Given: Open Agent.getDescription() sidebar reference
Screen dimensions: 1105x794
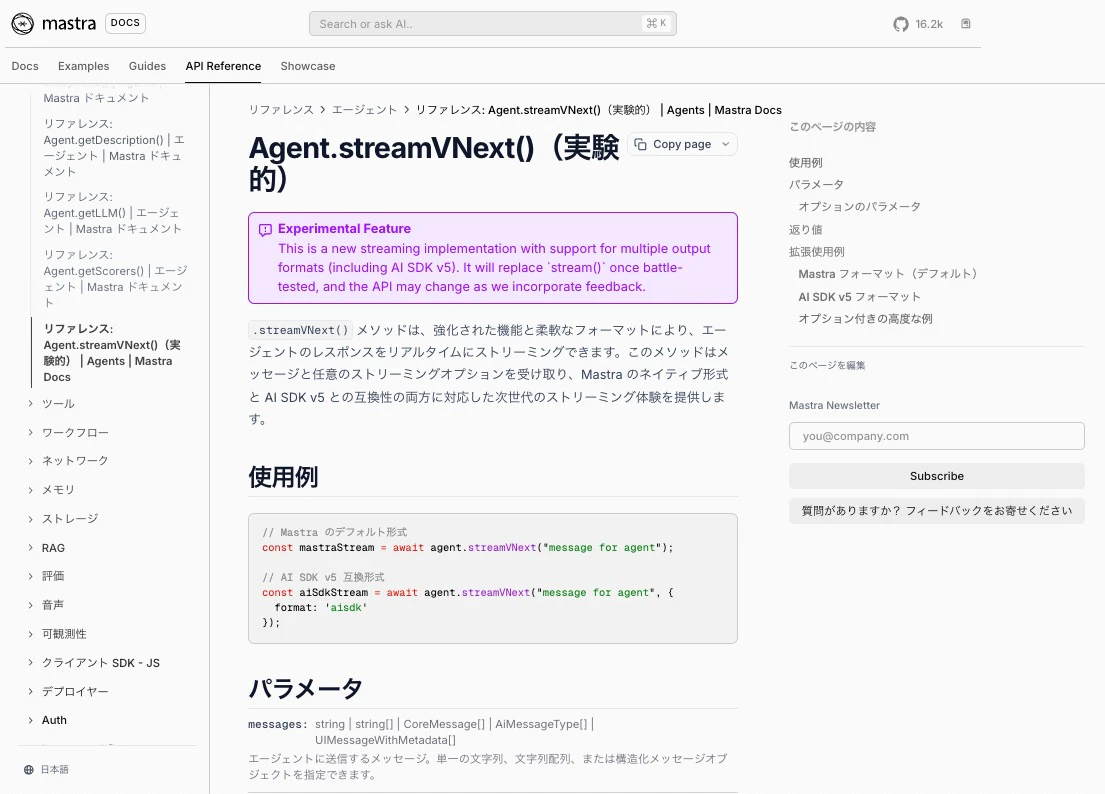Looking at the screenshot, I should click(114, 147).
